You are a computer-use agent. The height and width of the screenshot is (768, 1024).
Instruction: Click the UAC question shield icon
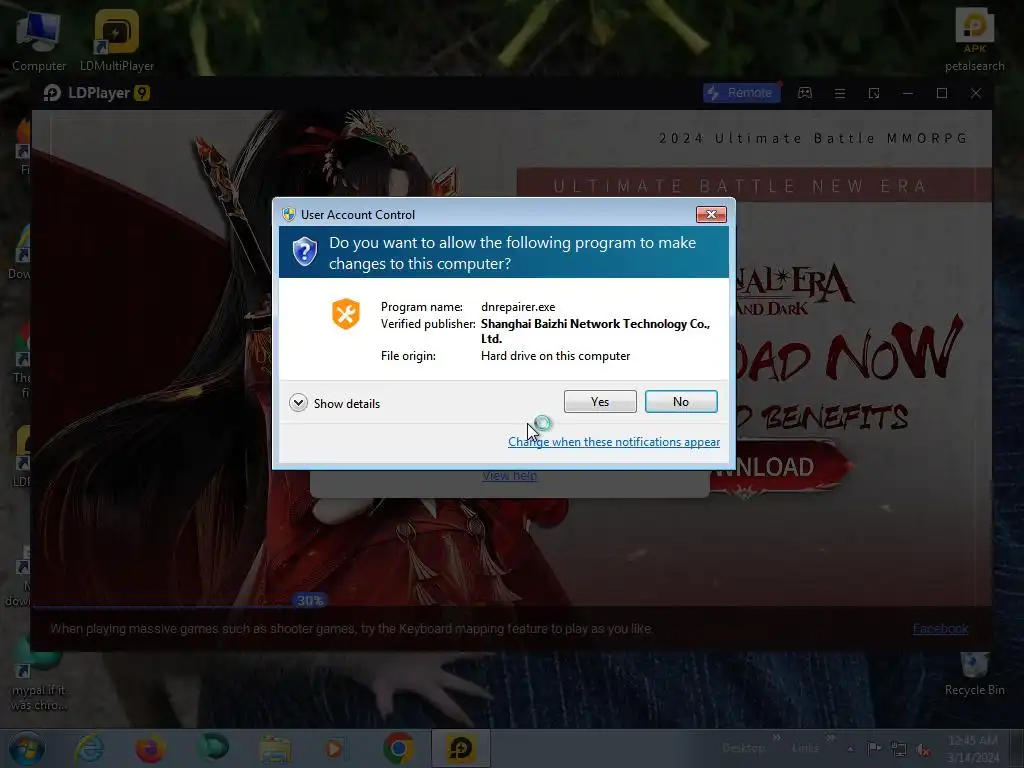(x=304, y=251)
